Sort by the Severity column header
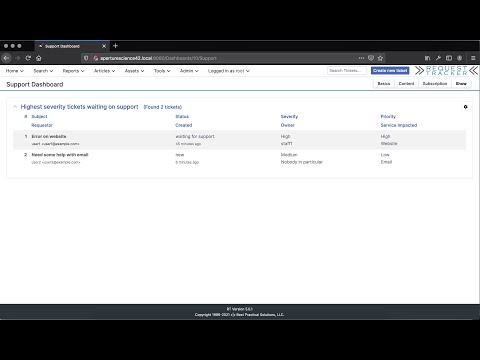The image size is (480, 360). (289, 116)
